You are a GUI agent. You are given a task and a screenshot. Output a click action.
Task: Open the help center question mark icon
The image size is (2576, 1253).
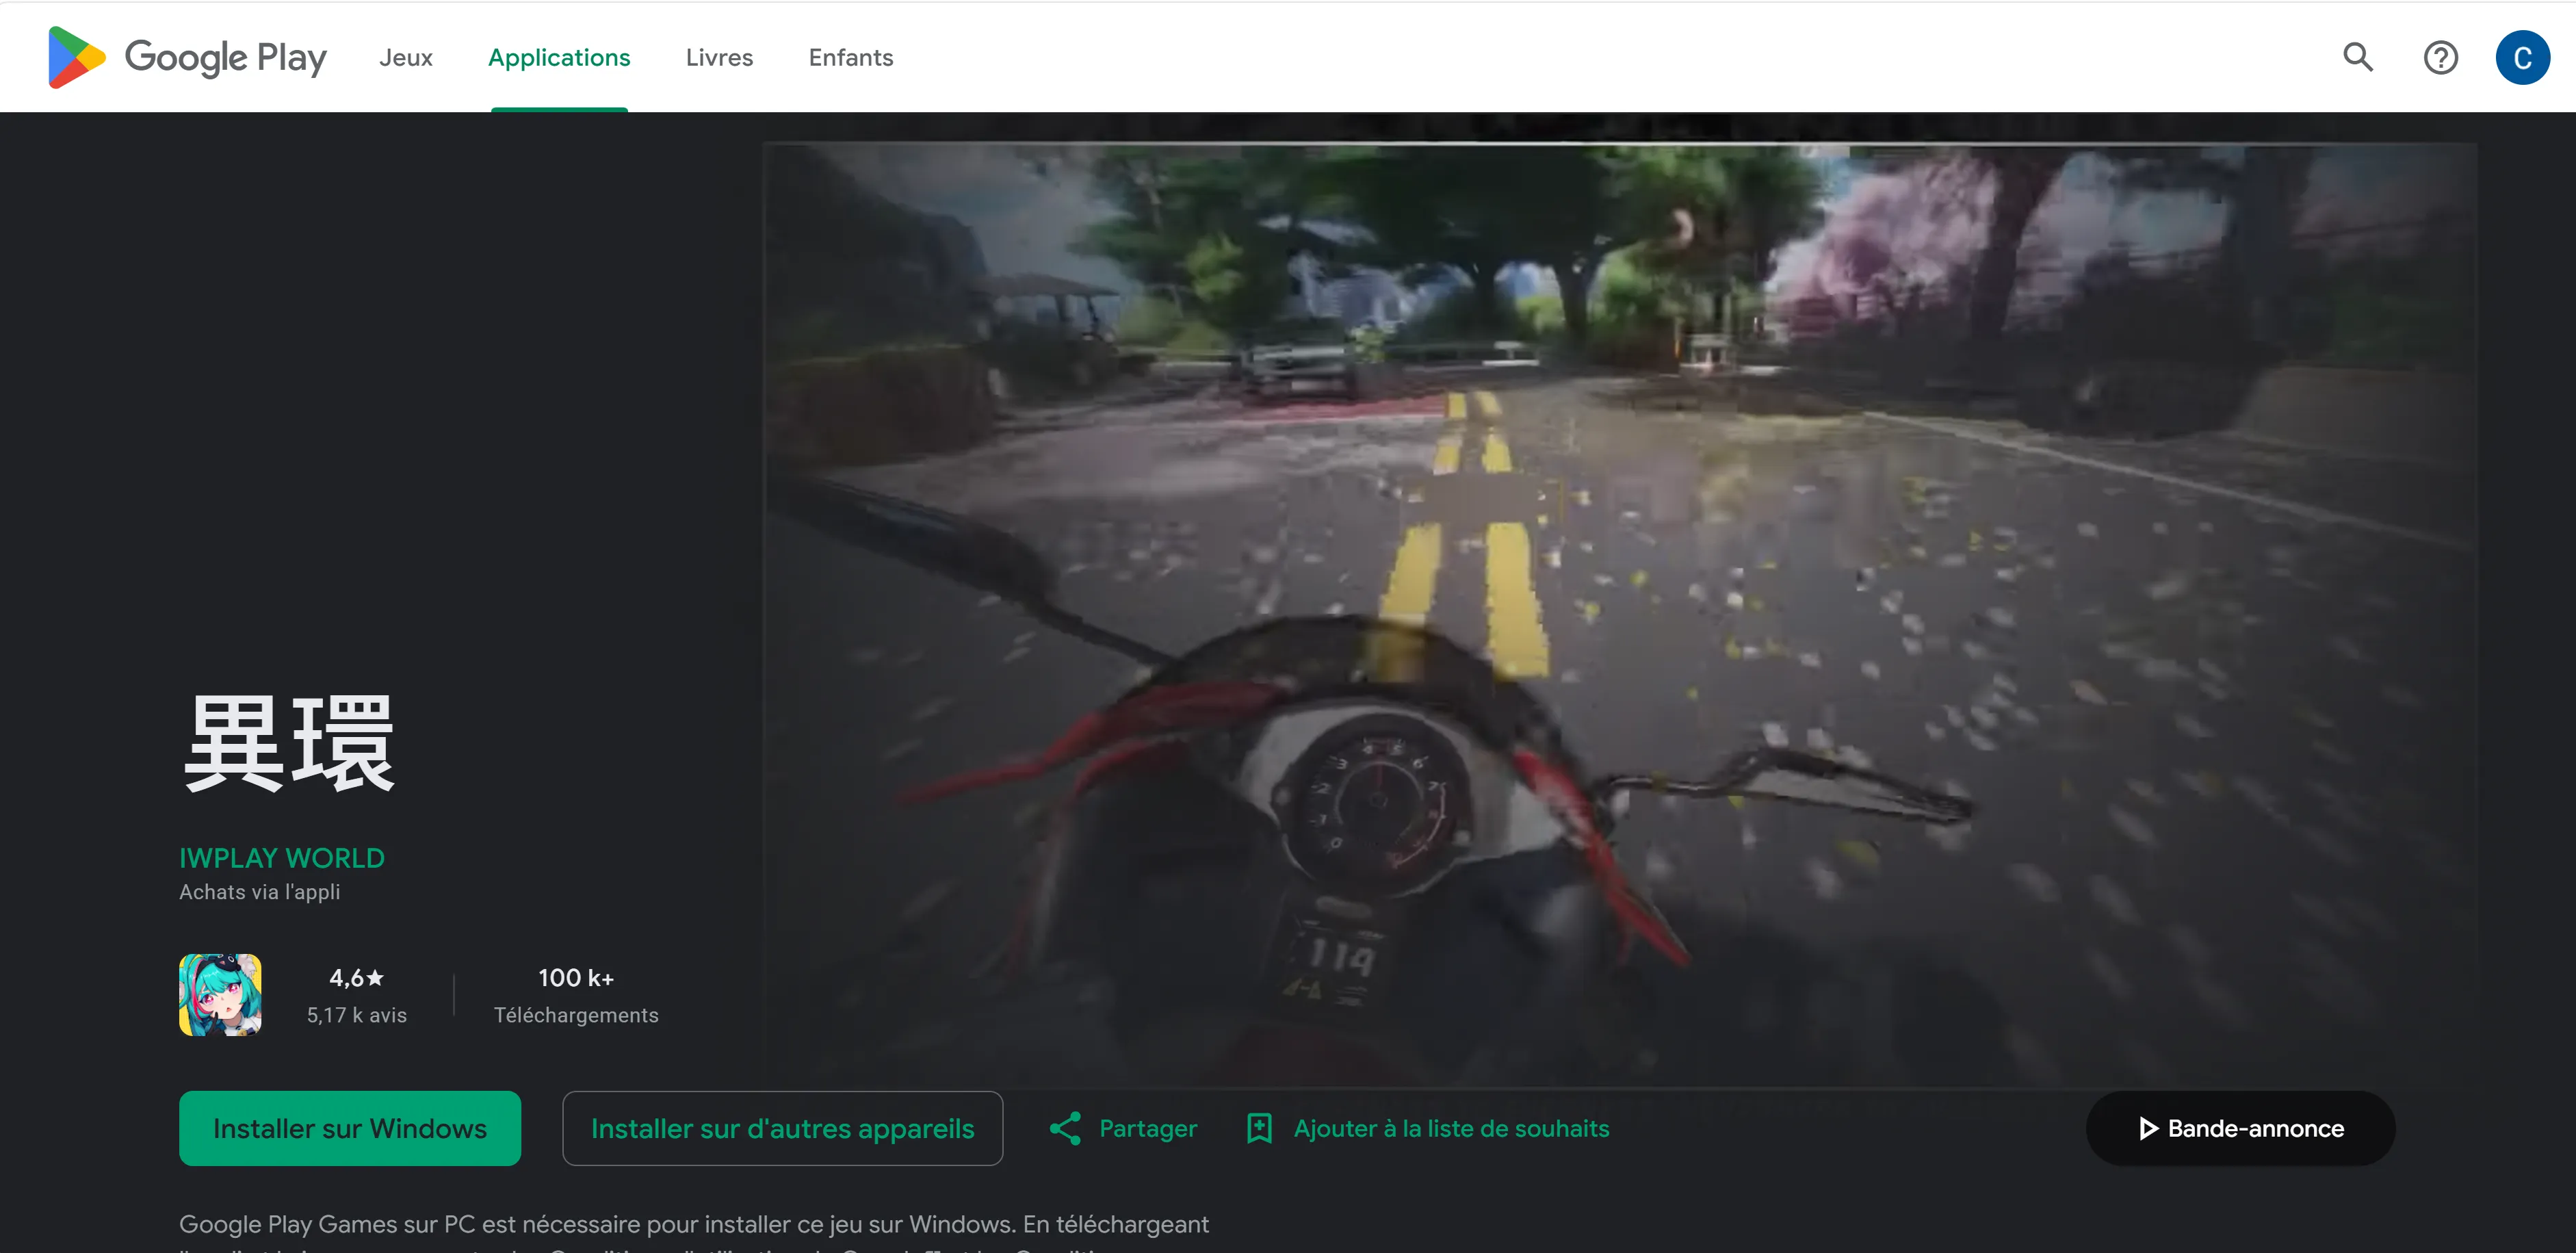pyautogui.click(x=2440, y=57)
